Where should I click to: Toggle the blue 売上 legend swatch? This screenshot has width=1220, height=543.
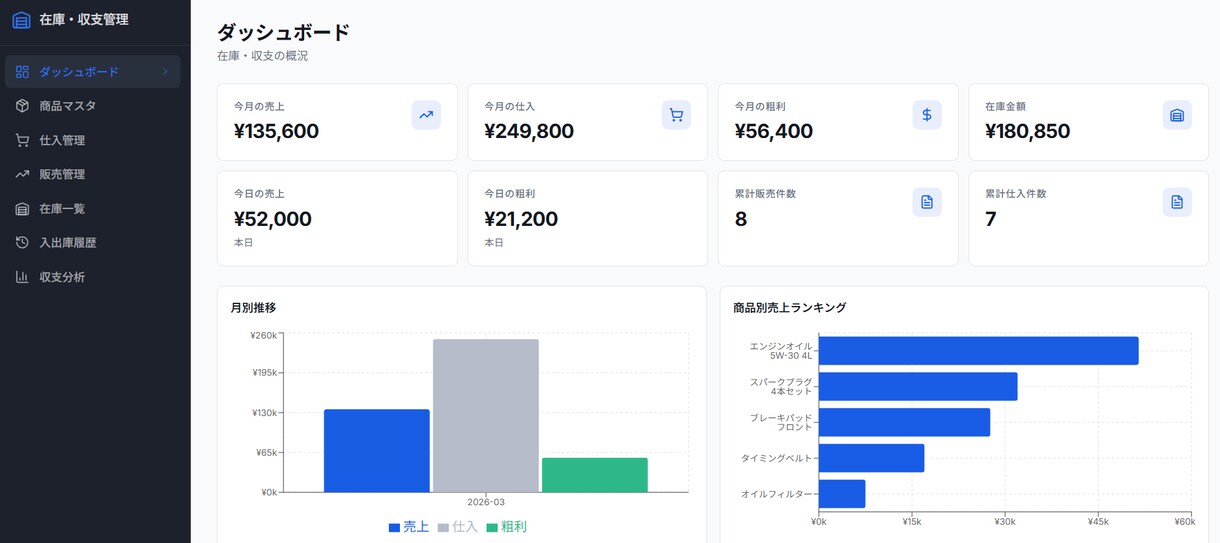click(x=394, y=527)
